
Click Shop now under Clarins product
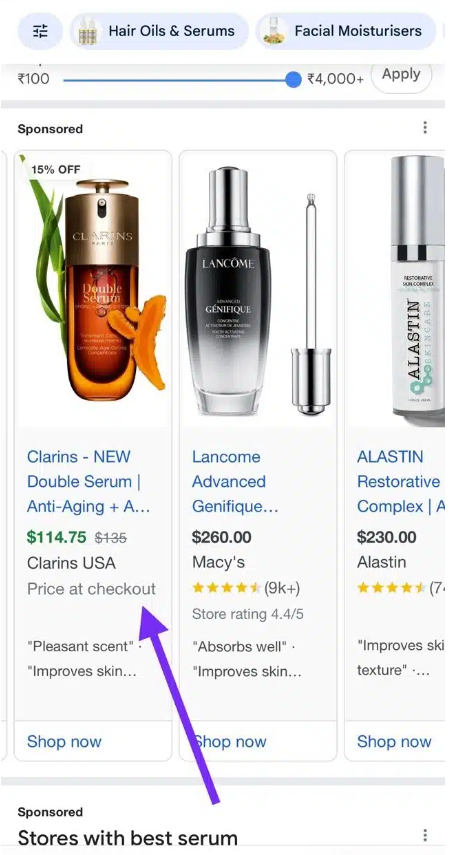[64, 742]
